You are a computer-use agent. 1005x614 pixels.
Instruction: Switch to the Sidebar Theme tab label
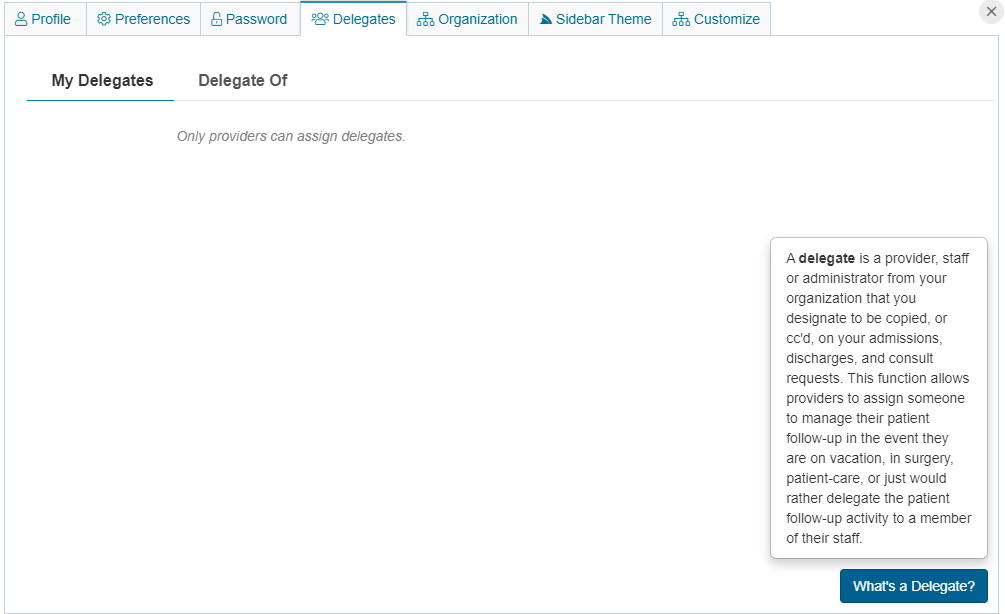pos(603,19)
